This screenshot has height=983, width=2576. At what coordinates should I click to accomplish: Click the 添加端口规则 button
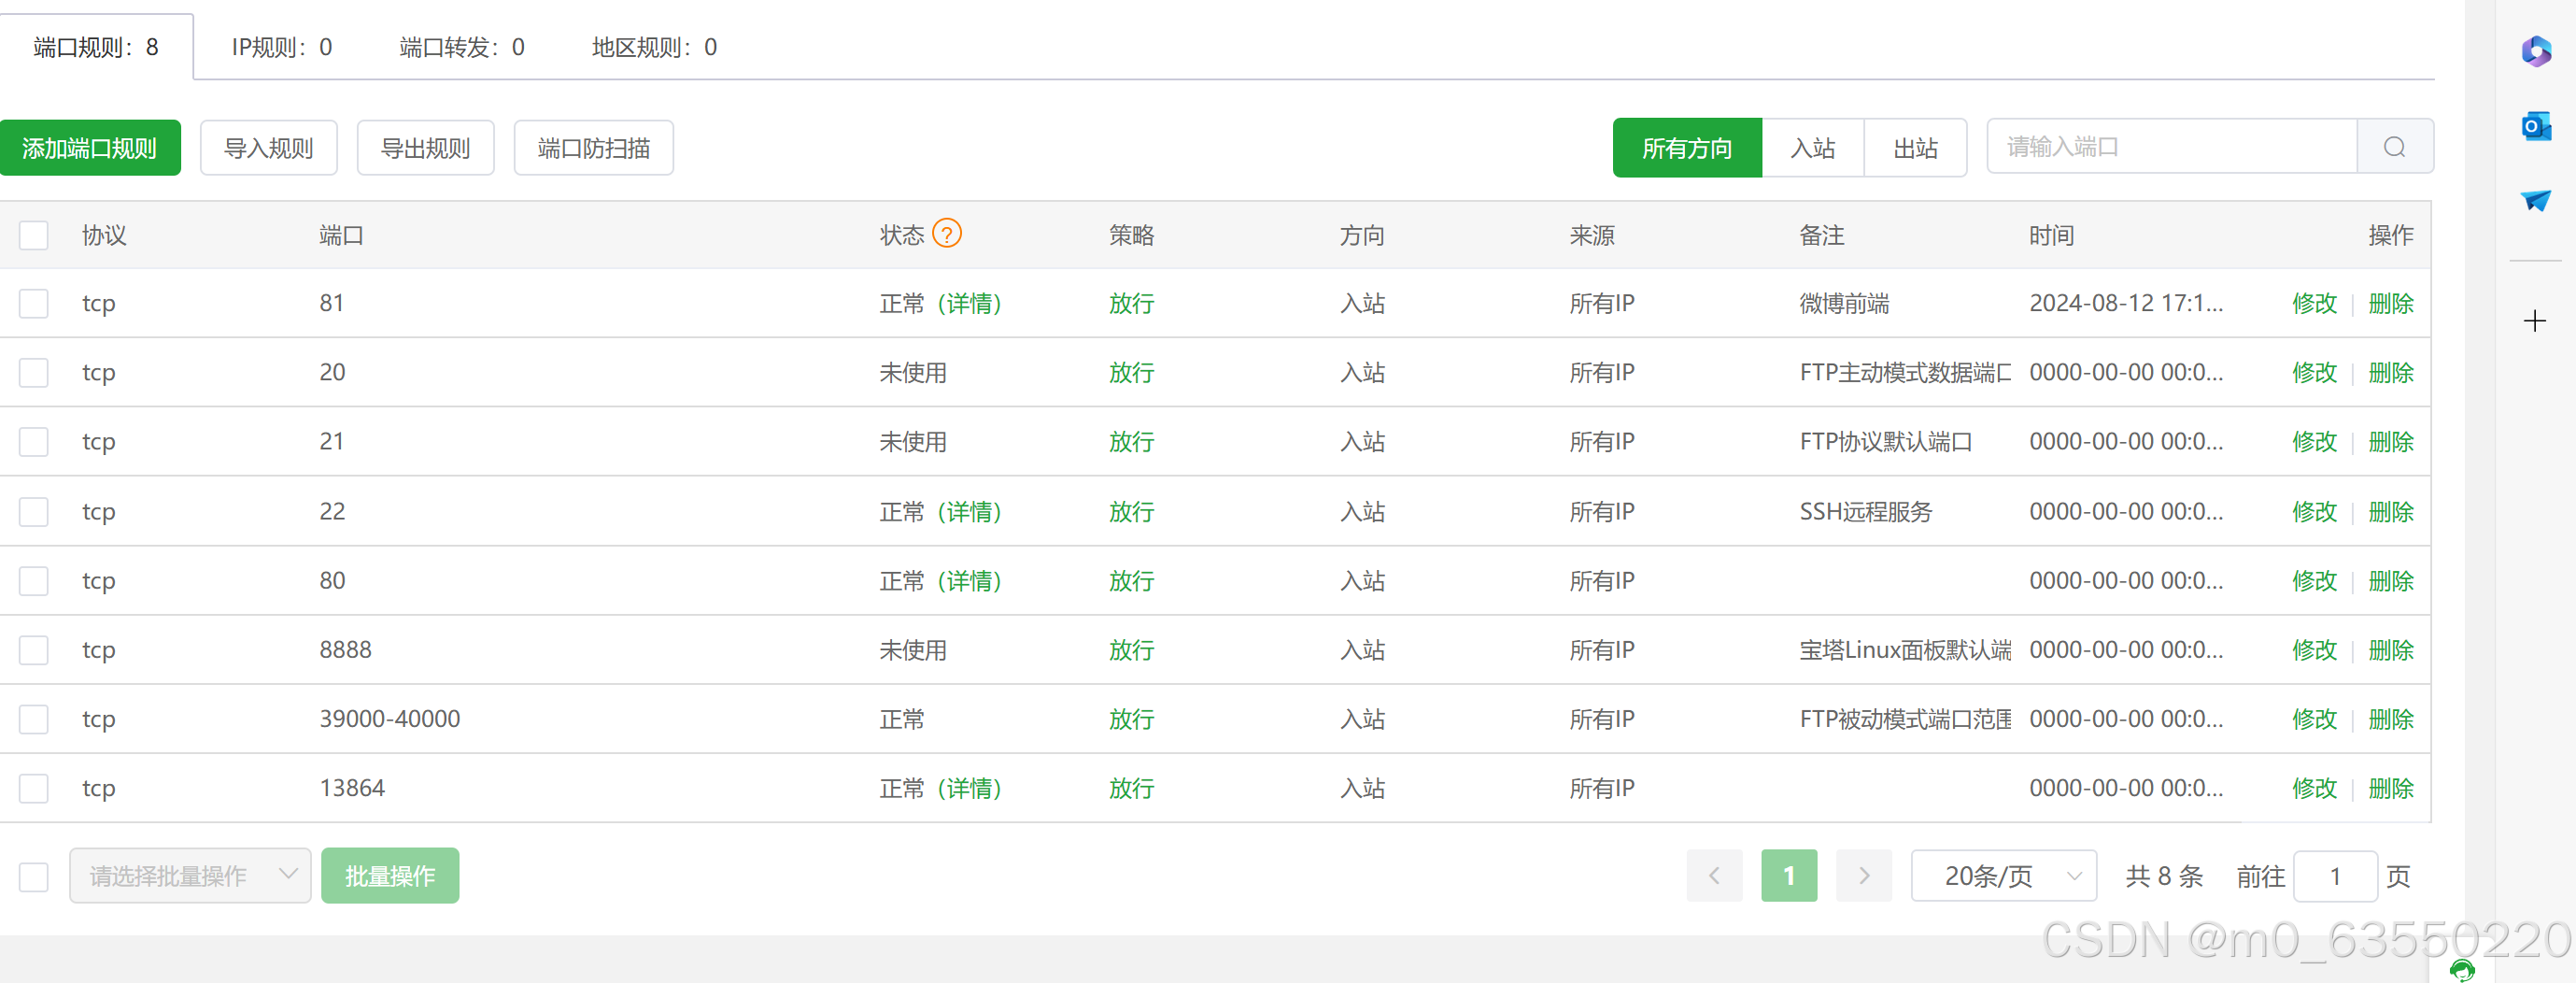coord(90,148)
